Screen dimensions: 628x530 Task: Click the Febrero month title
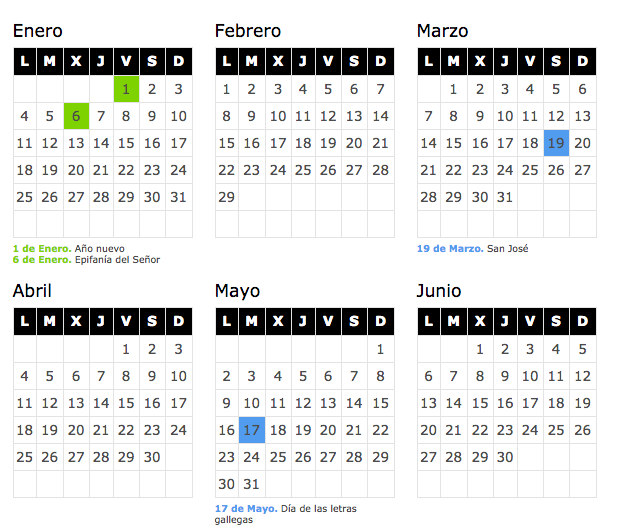(248, 31)
